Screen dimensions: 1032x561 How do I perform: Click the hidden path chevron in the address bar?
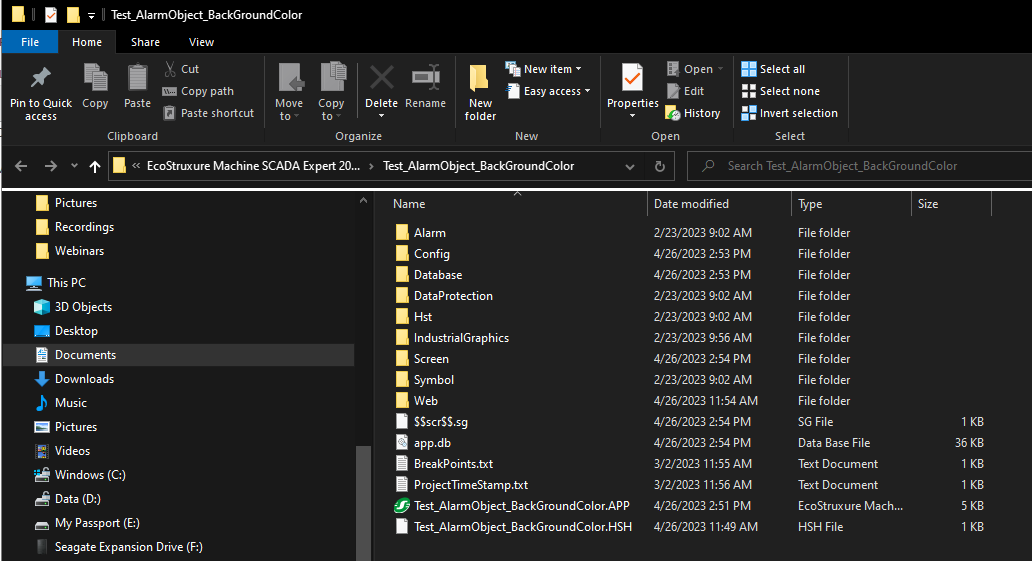(136, 166)
